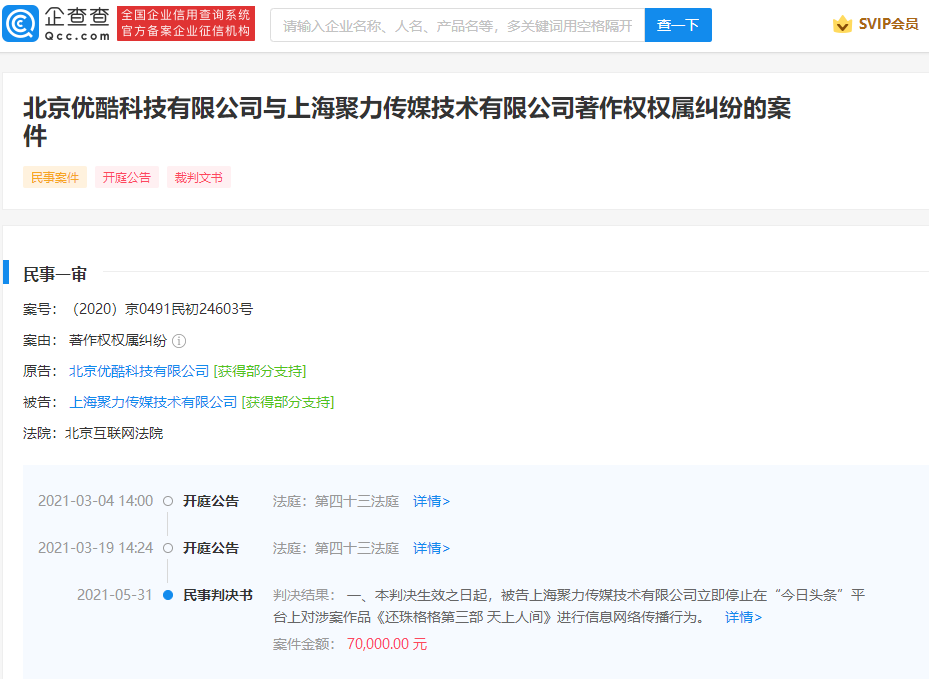The height and width of the screenshot is (679, 929).
Task: Select the 裁判文书 tag
Action: (x=198, y=177)
